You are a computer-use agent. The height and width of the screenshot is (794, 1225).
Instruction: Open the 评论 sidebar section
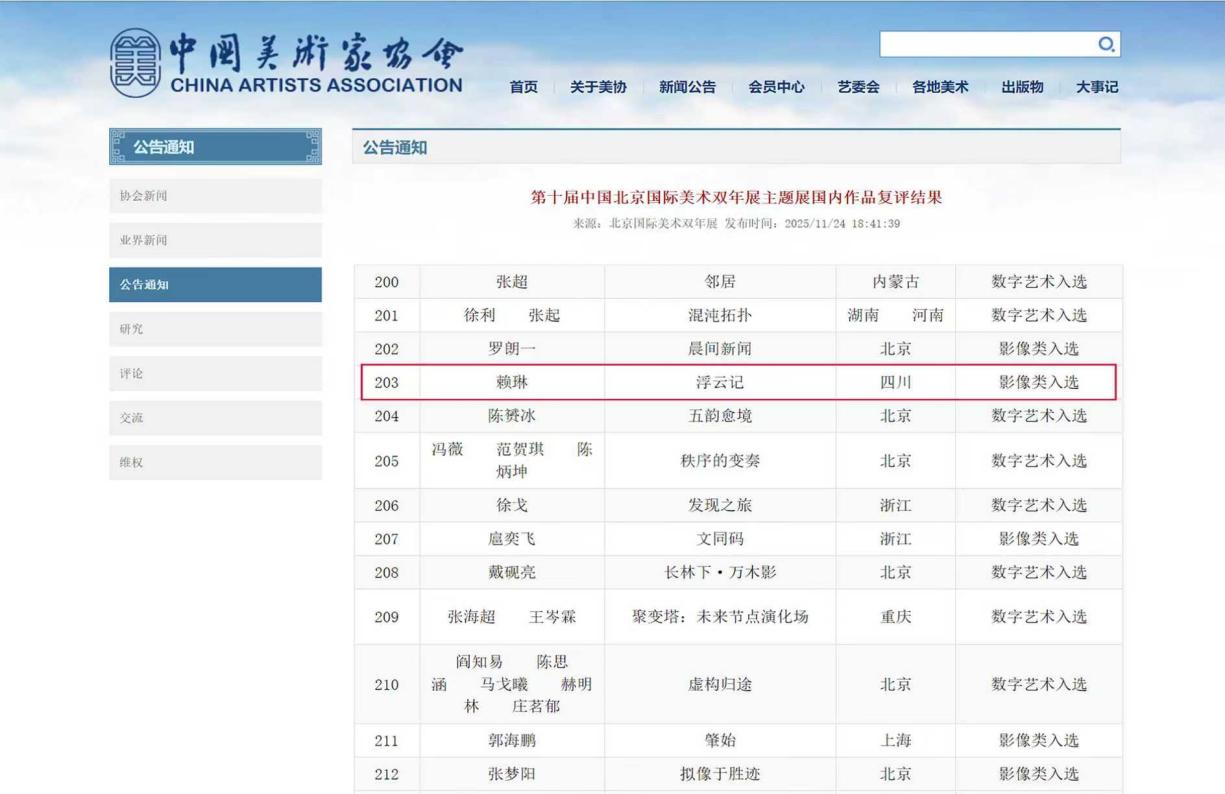[x=215, y=374]
